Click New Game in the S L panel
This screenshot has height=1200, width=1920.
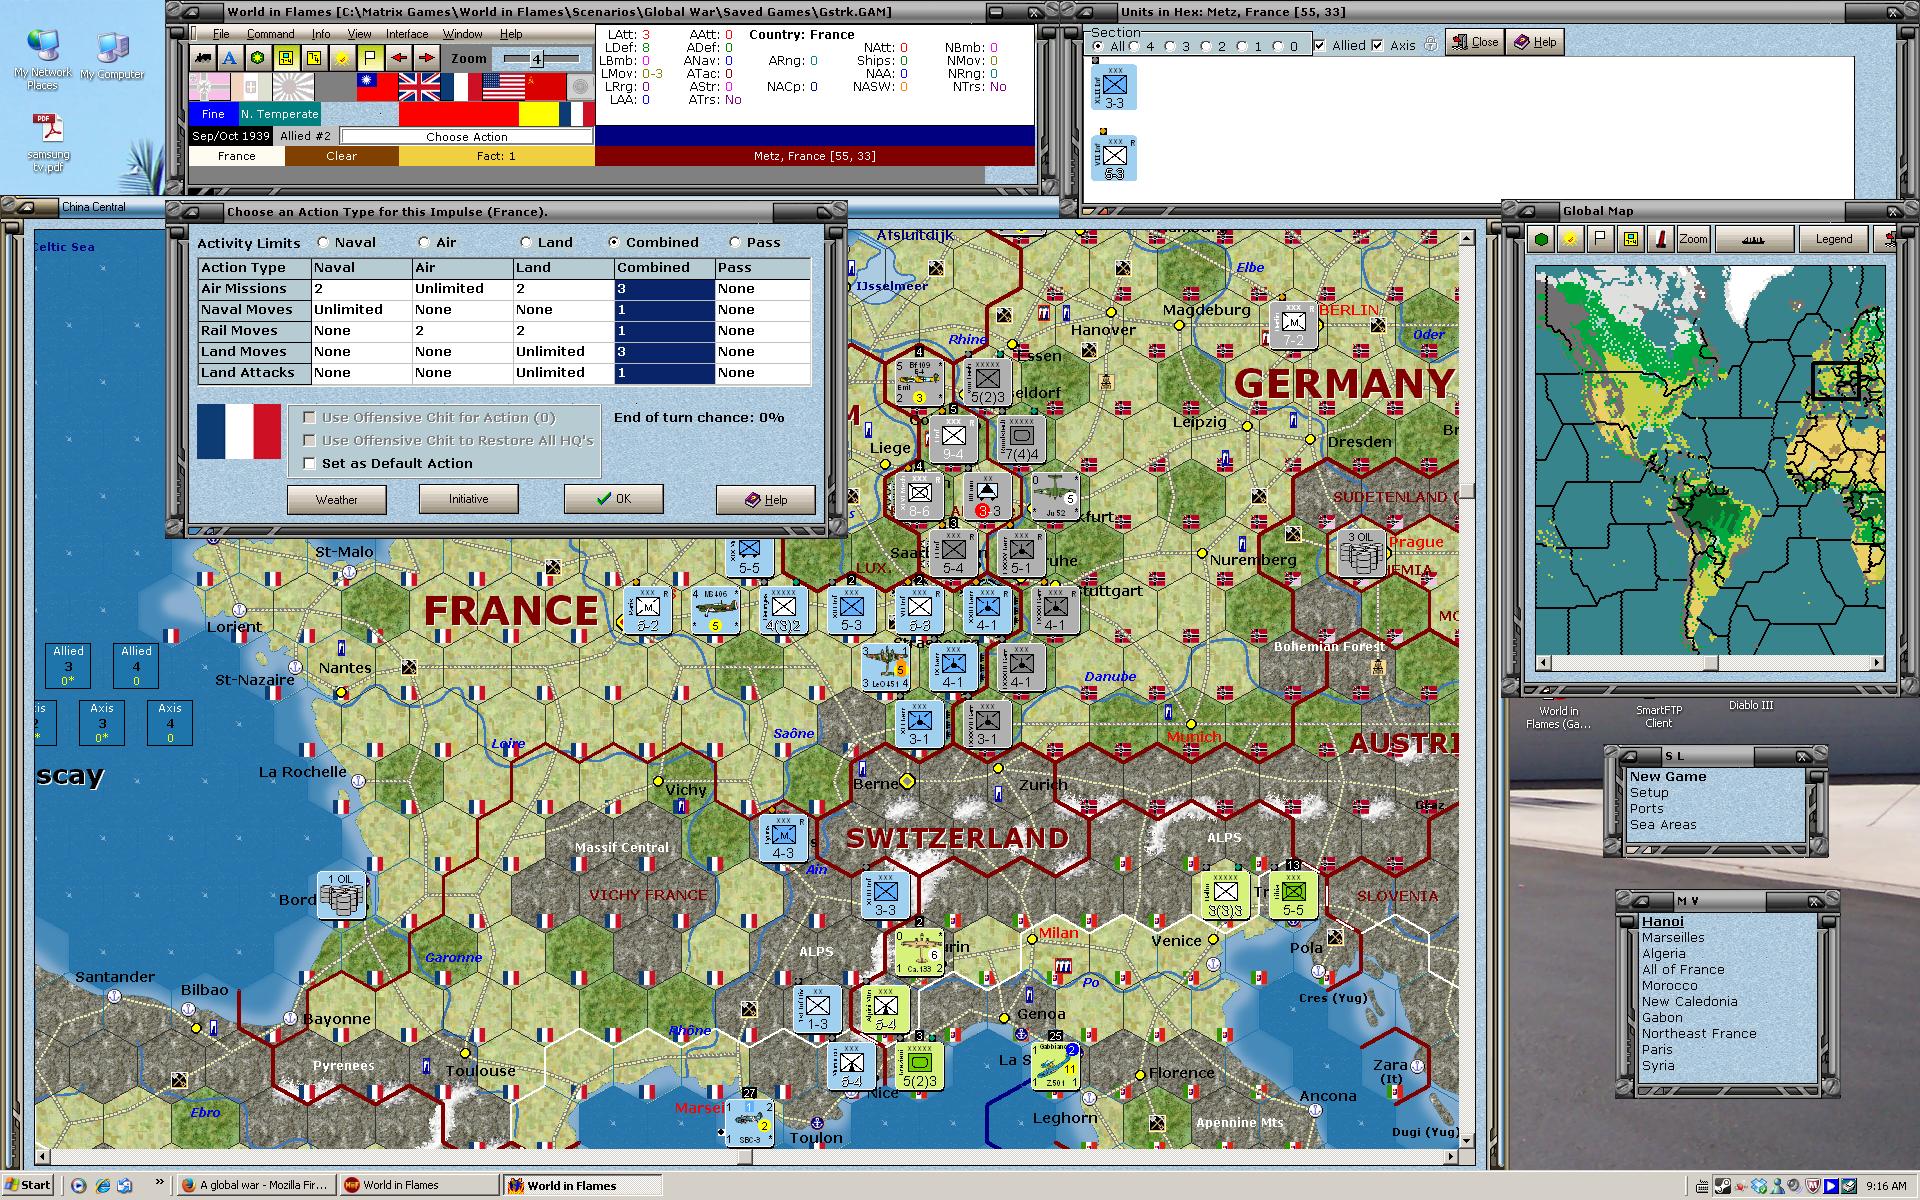(x=1668, y=777)
